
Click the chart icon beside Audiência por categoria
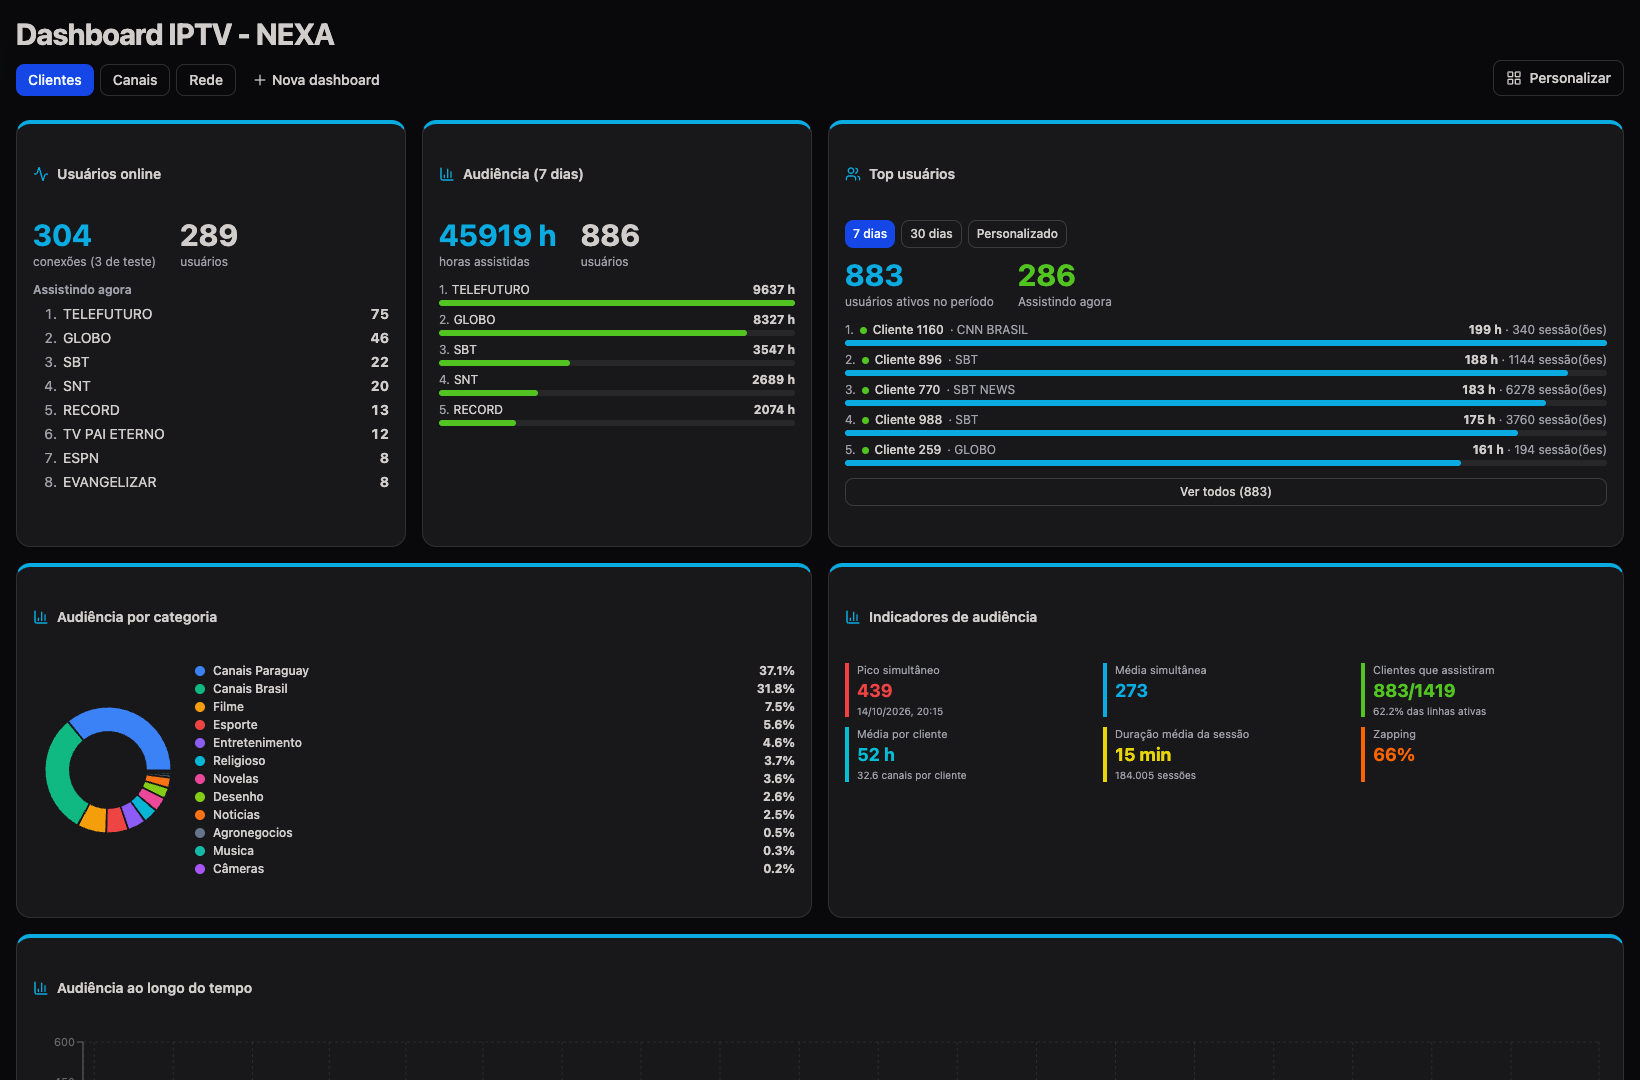[x=41, y=617]
